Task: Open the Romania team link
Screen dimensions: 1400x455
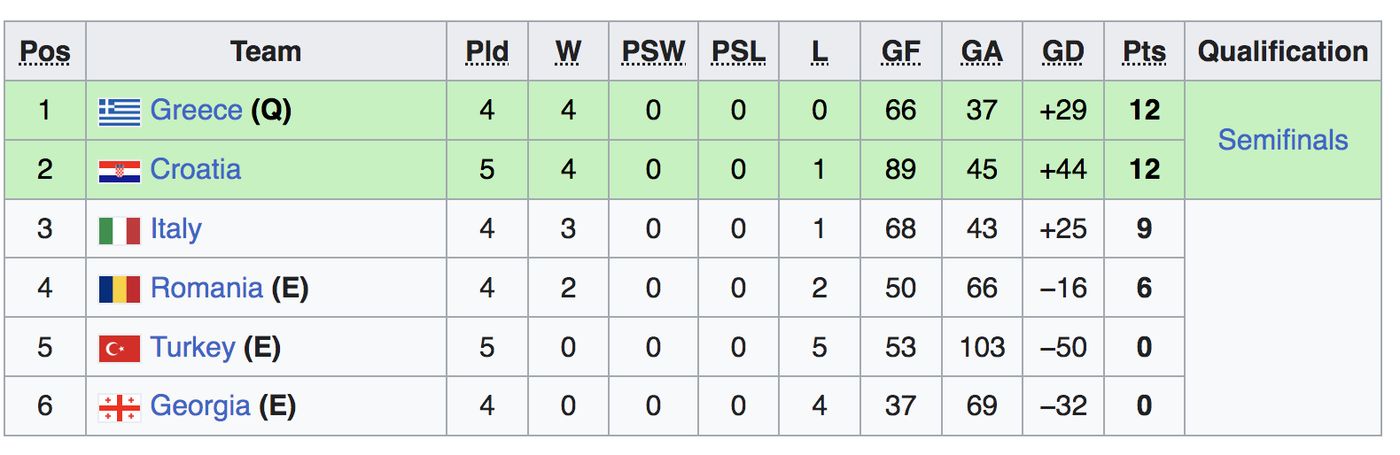Action: click(x=206, y=288)
